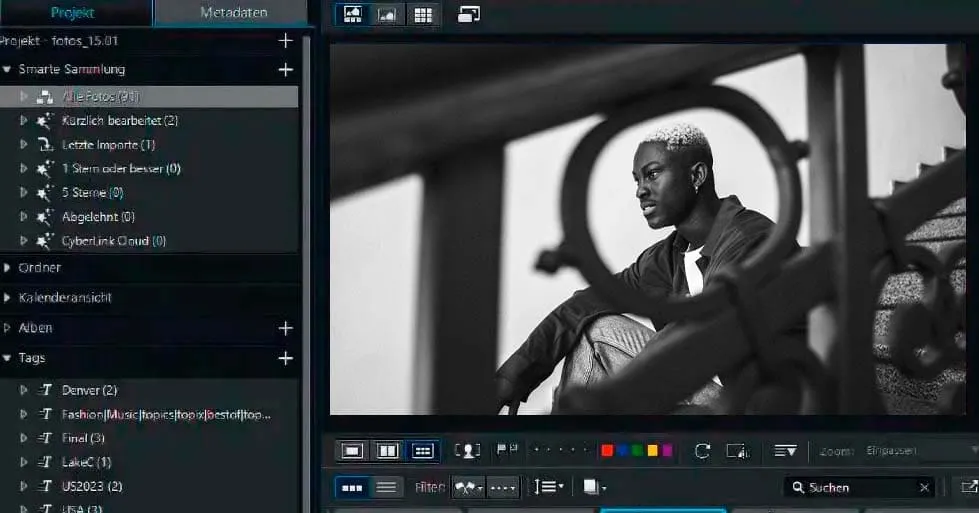Rotate the photo using rotate icon
The image size is (979, 513).
click(x=702, y=451)
